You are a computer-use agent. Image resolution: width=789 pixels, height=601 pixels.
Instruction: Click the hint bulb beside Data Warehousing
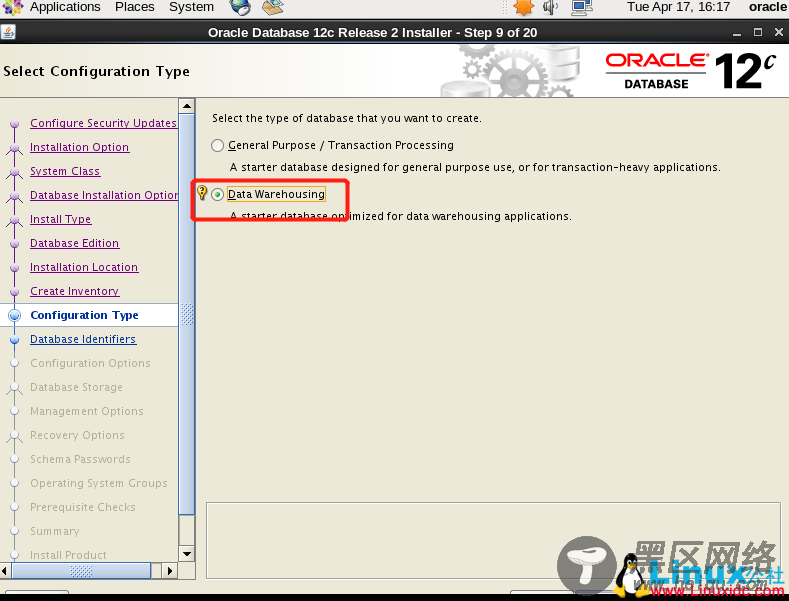pyautogui.click(x=202, y=193)
